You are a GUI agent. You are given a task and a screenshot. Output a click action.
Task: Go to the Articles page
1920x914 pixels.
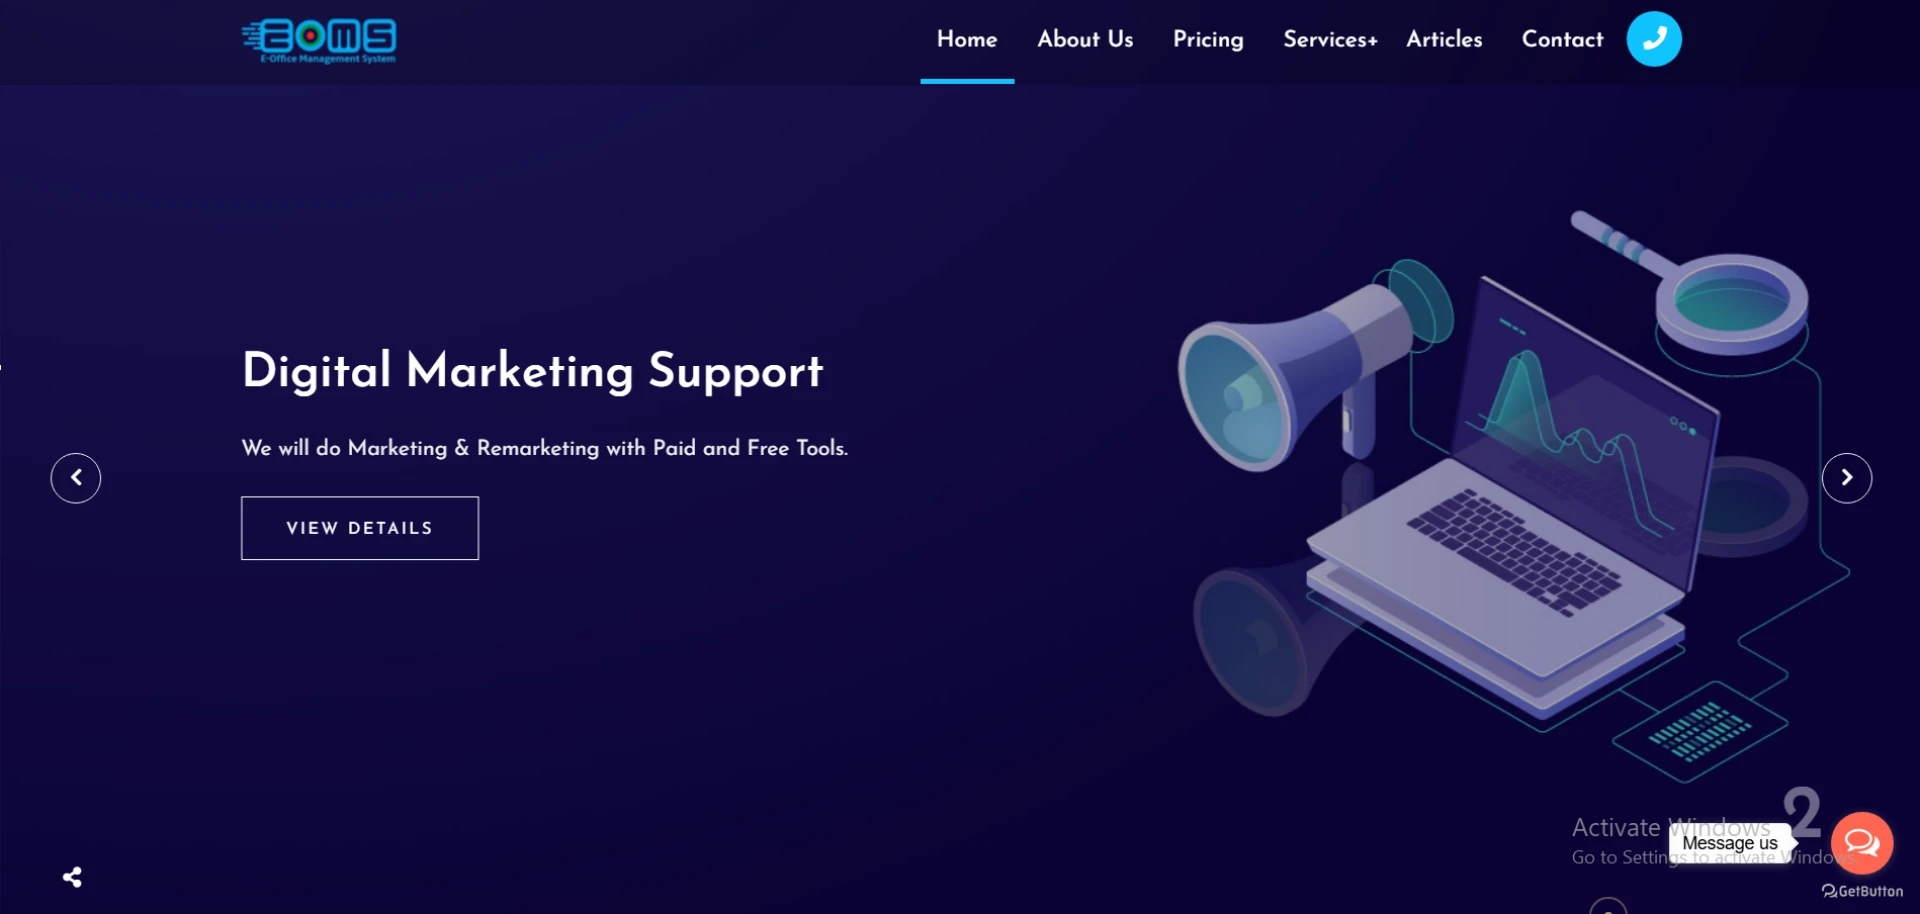click(1444, 39)
